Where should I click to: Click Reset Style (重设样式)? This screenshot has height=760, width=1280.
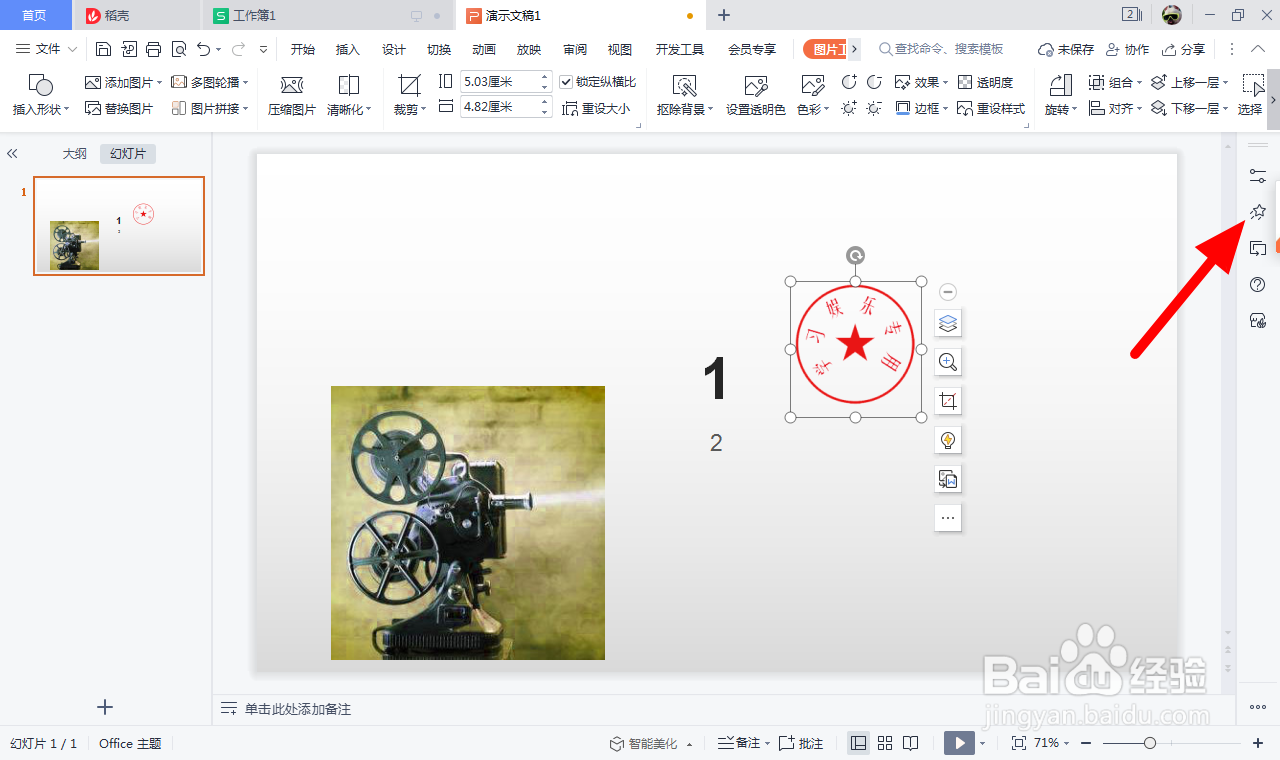click(x=991, y=108)
